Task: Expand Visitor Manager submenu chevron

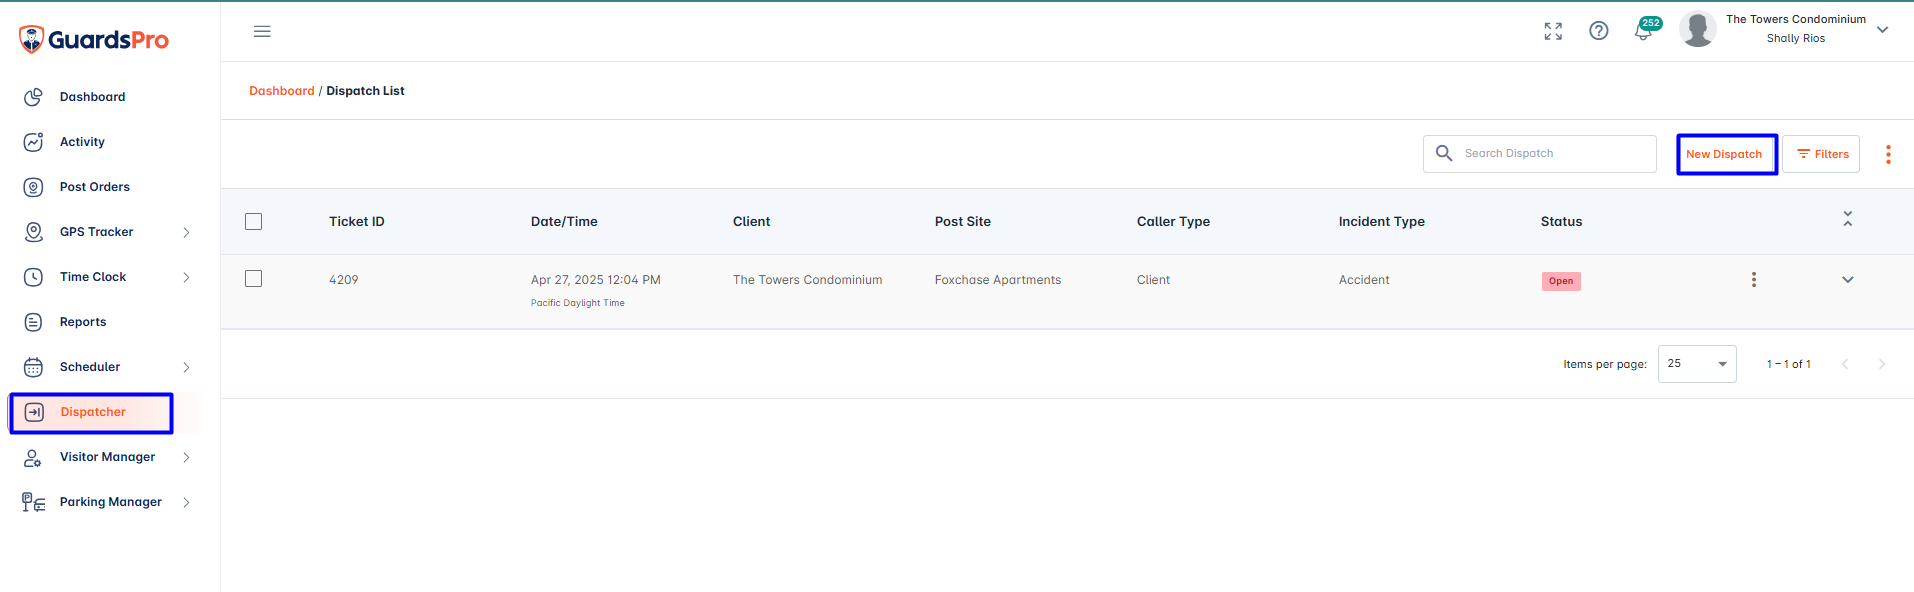Action: point(186,457)
